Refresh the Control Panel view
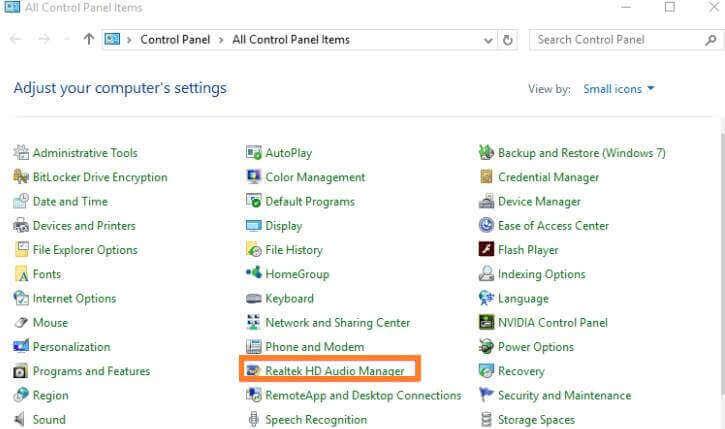Viewport: 725px width, 429px height. point(508,40)
